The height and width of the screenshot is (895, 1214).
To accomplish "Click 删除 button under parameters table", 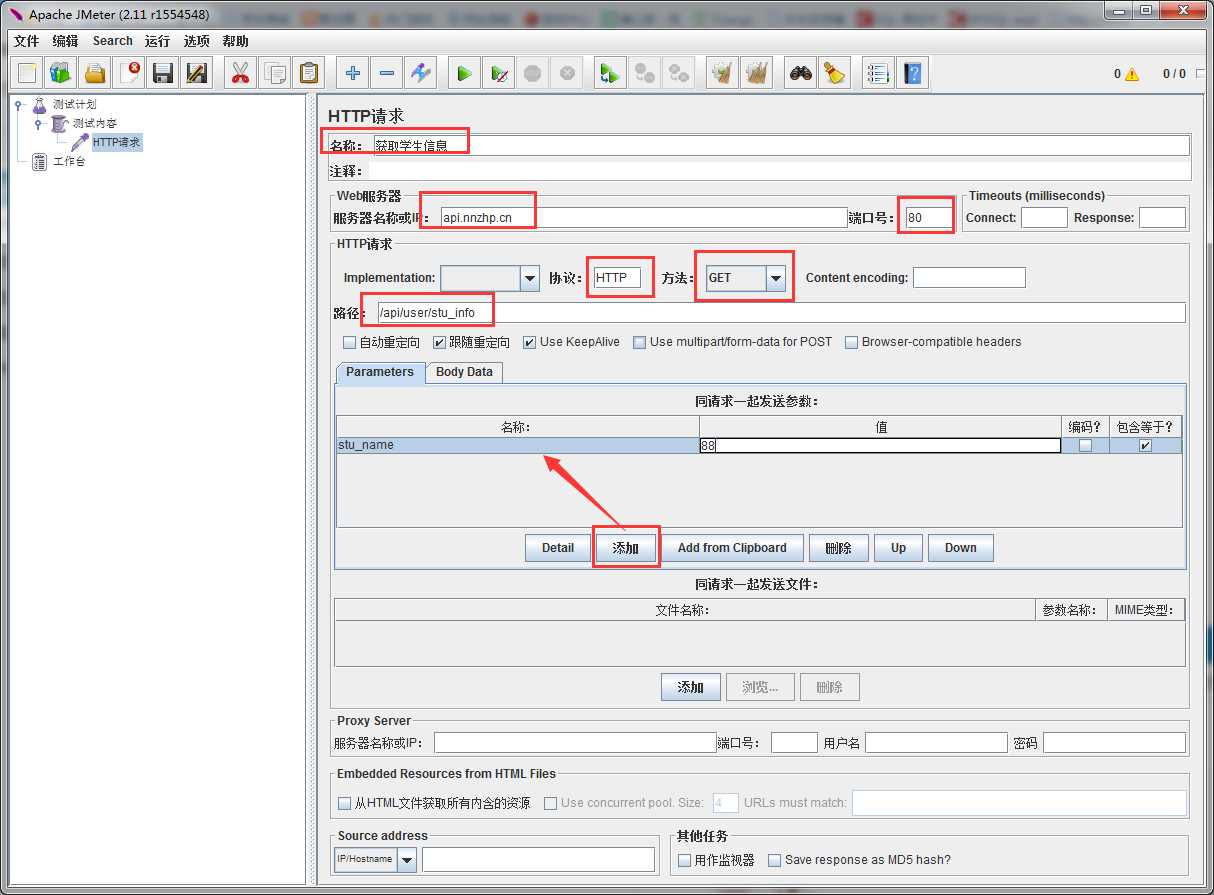I will pos(839,548).
